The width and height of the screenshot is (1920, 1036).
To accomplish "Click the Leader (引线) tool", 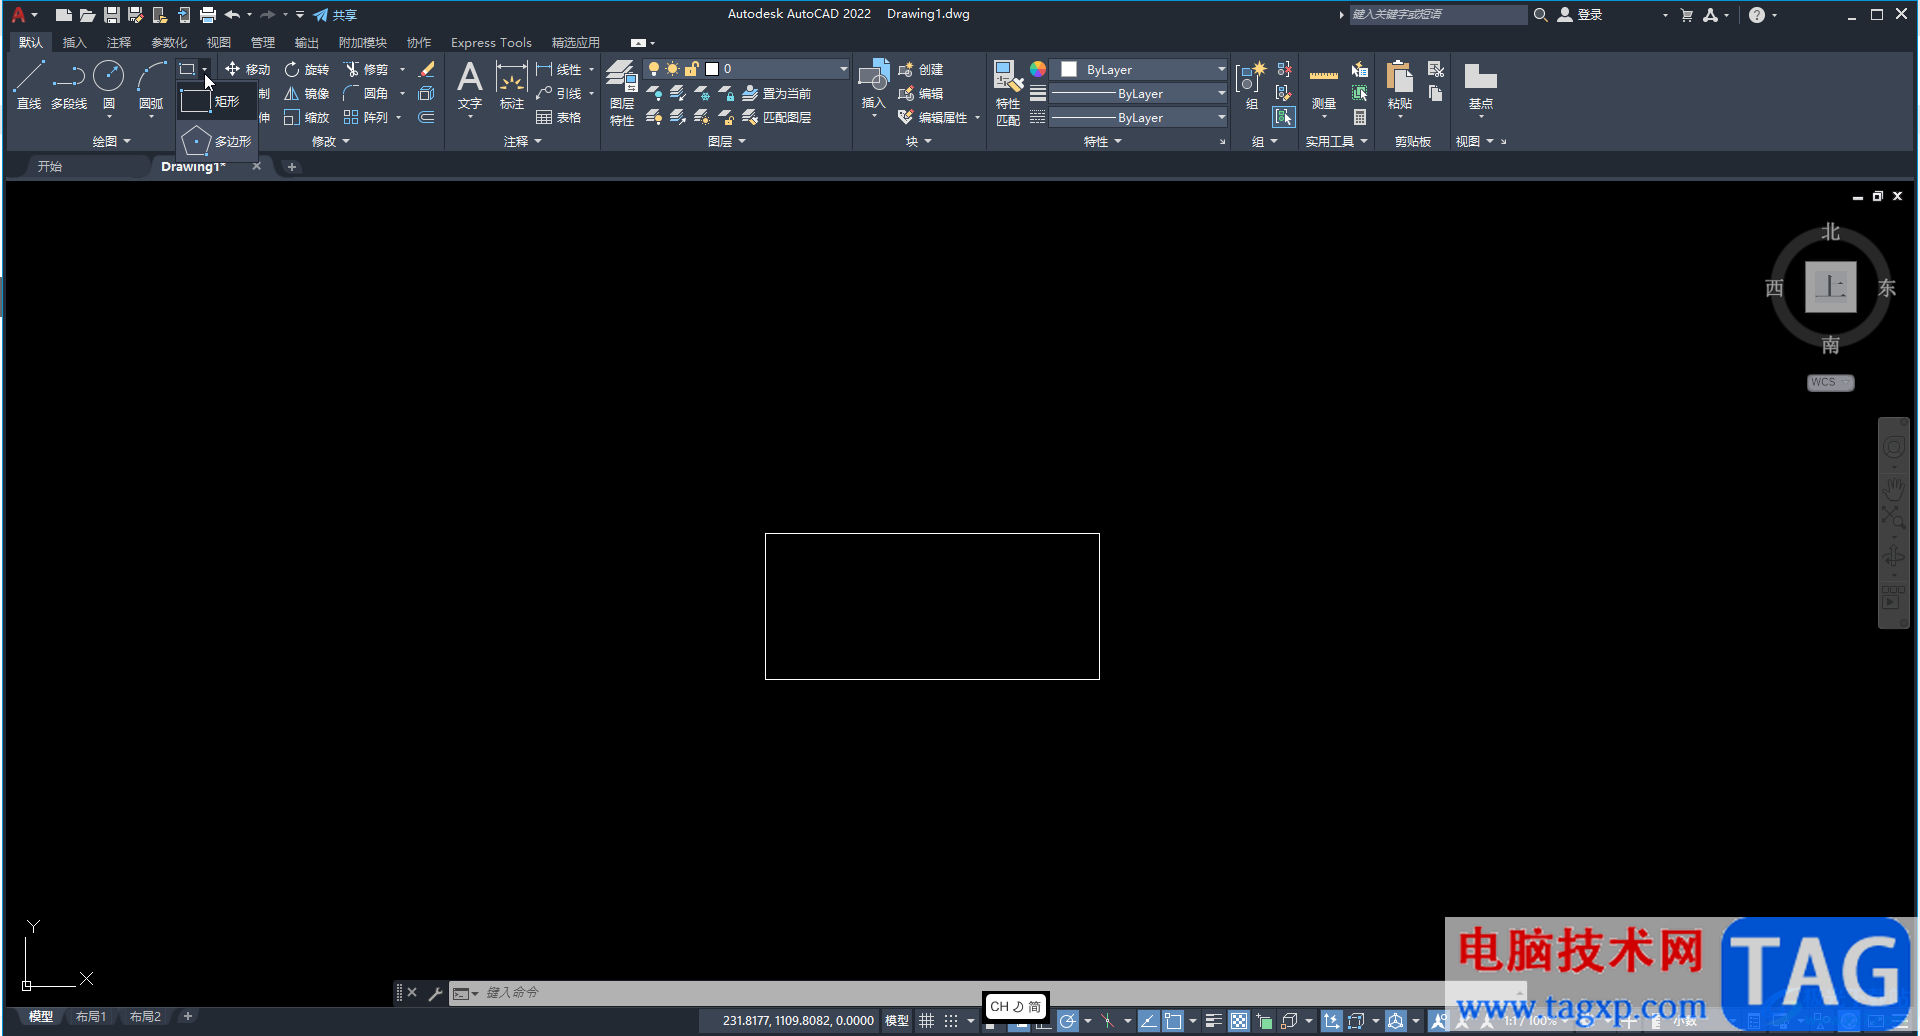I will tap(559, 93).
